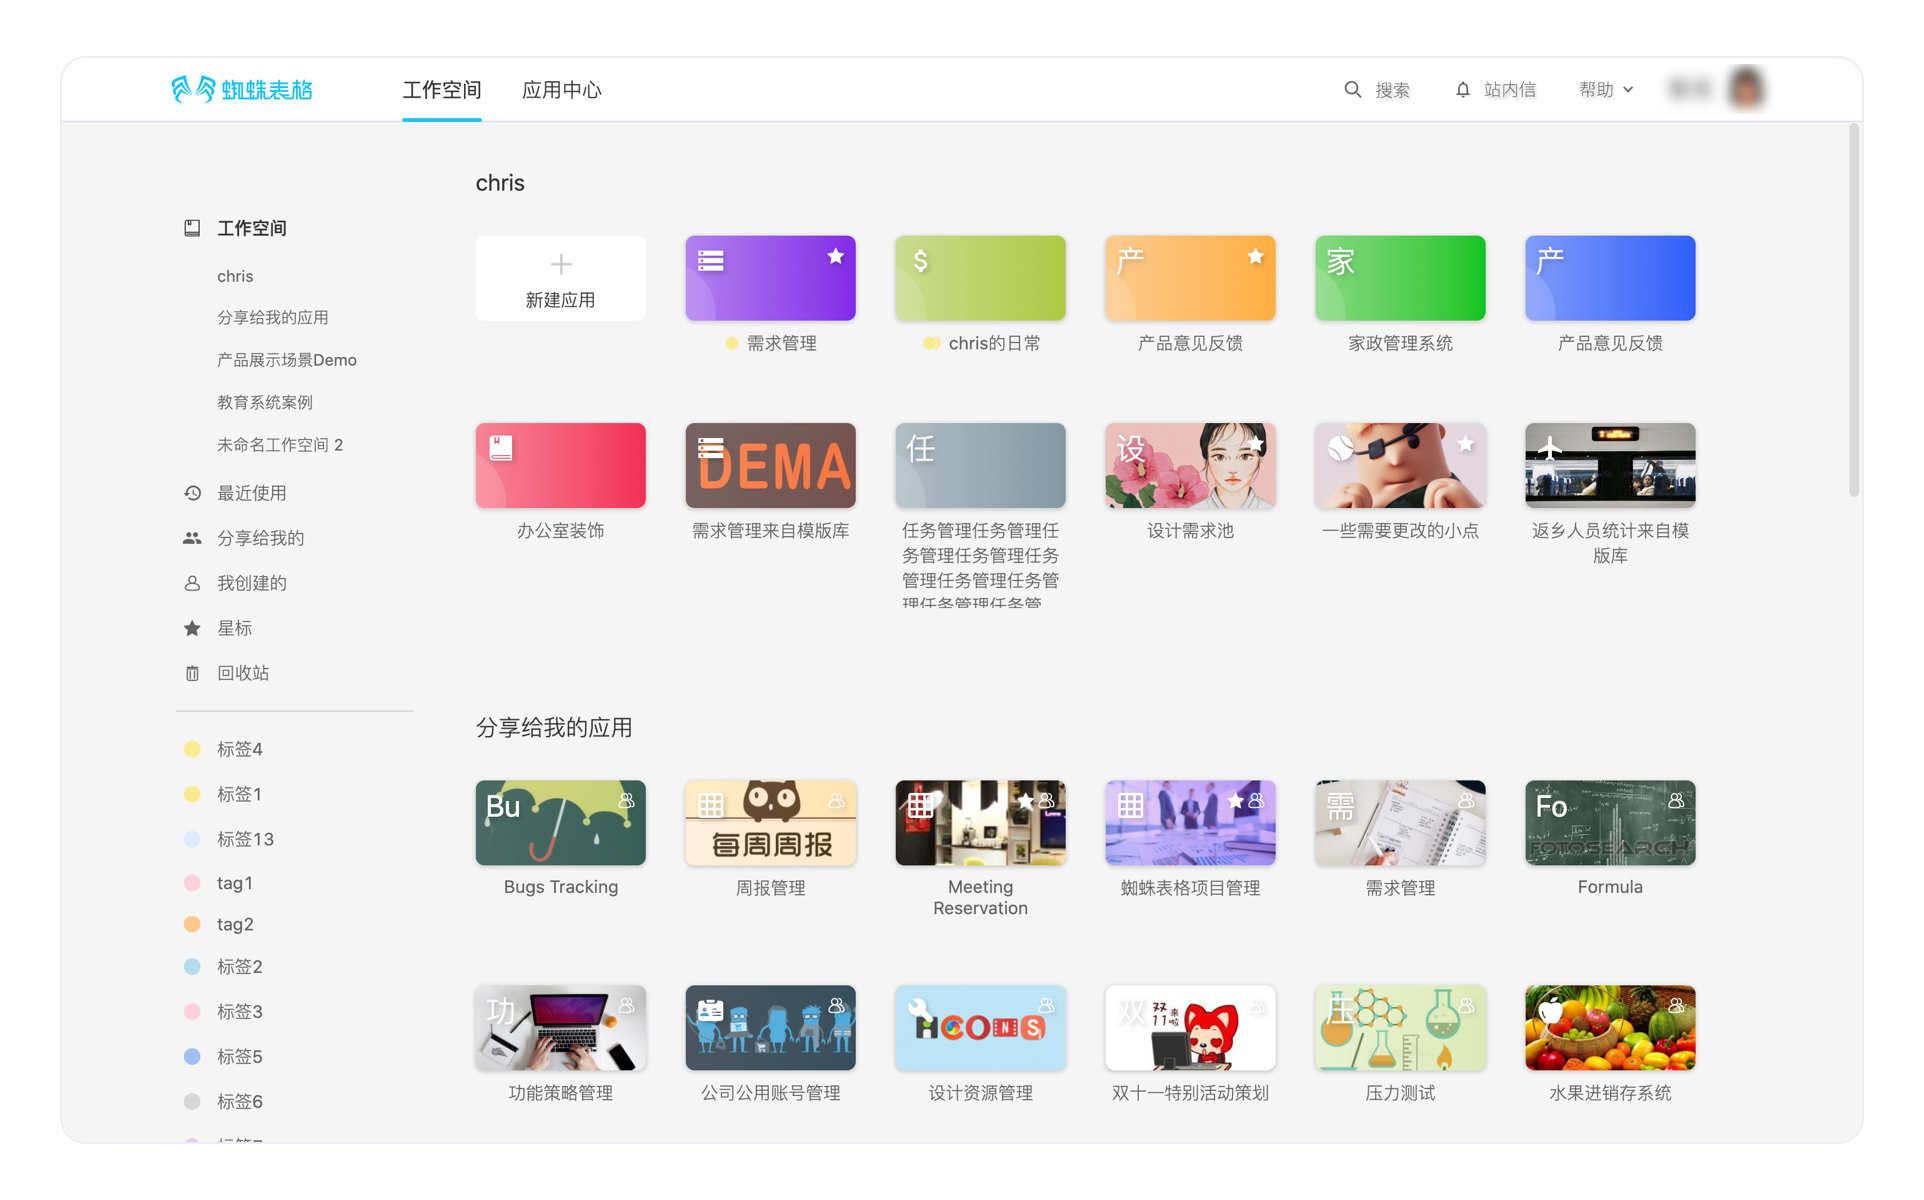
Task: Click 我创建的 person icon
Action: pyautogui.click(x=192, y=583)
